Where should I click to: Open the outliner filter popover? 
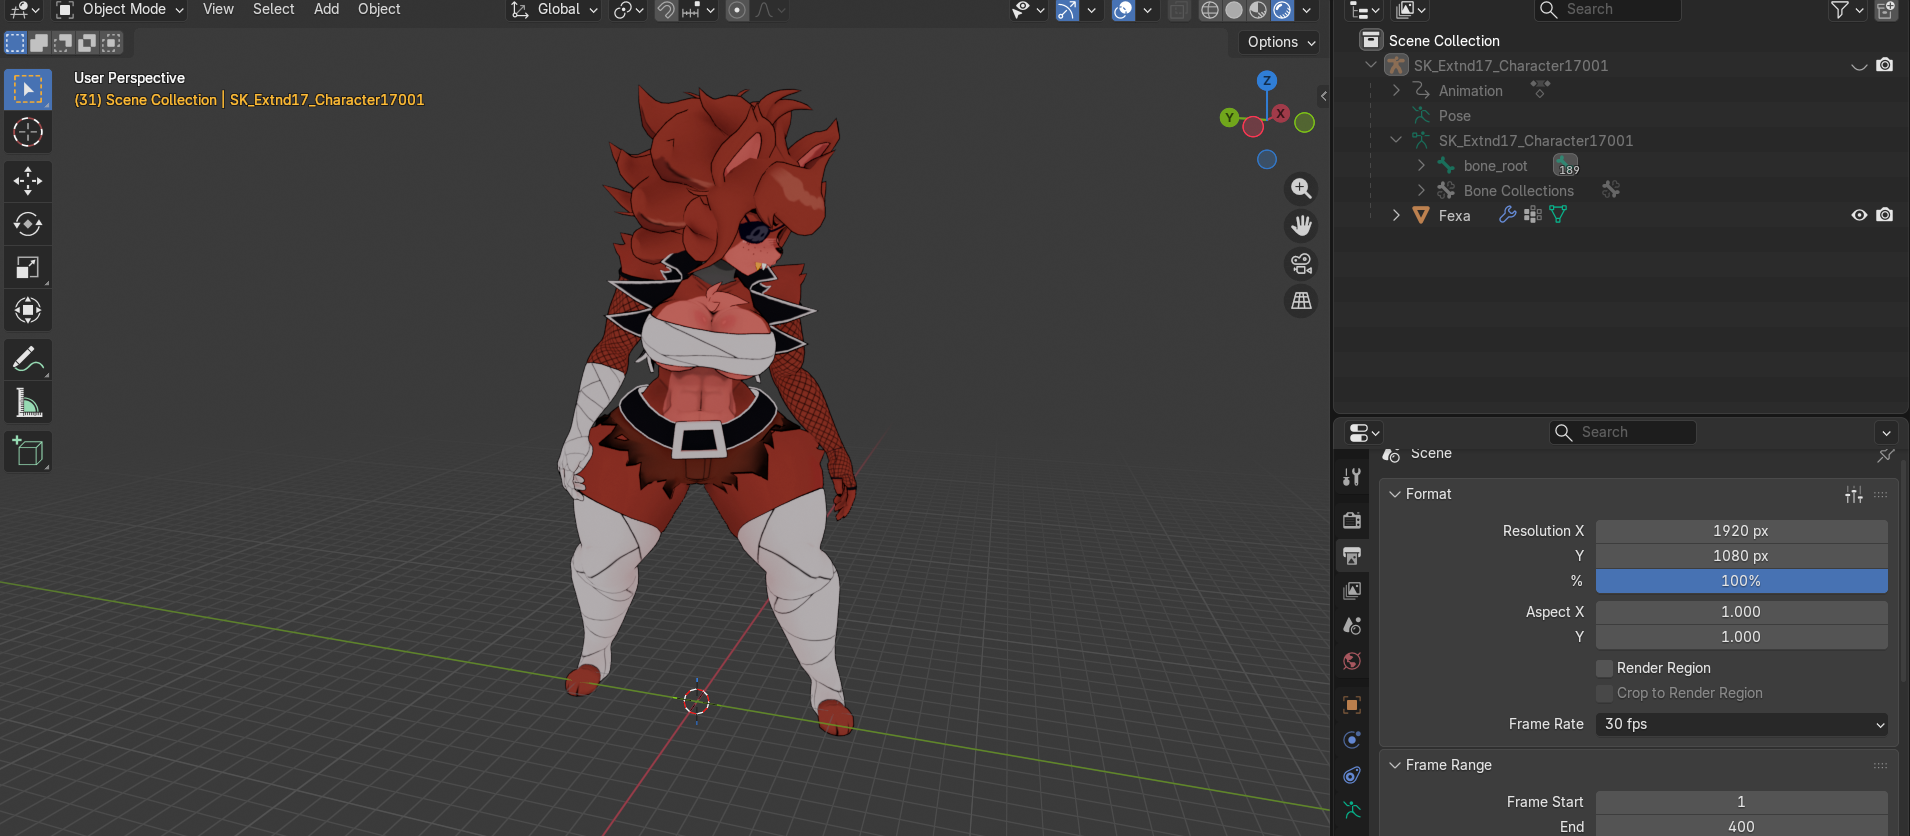[x=1846, y=10]
